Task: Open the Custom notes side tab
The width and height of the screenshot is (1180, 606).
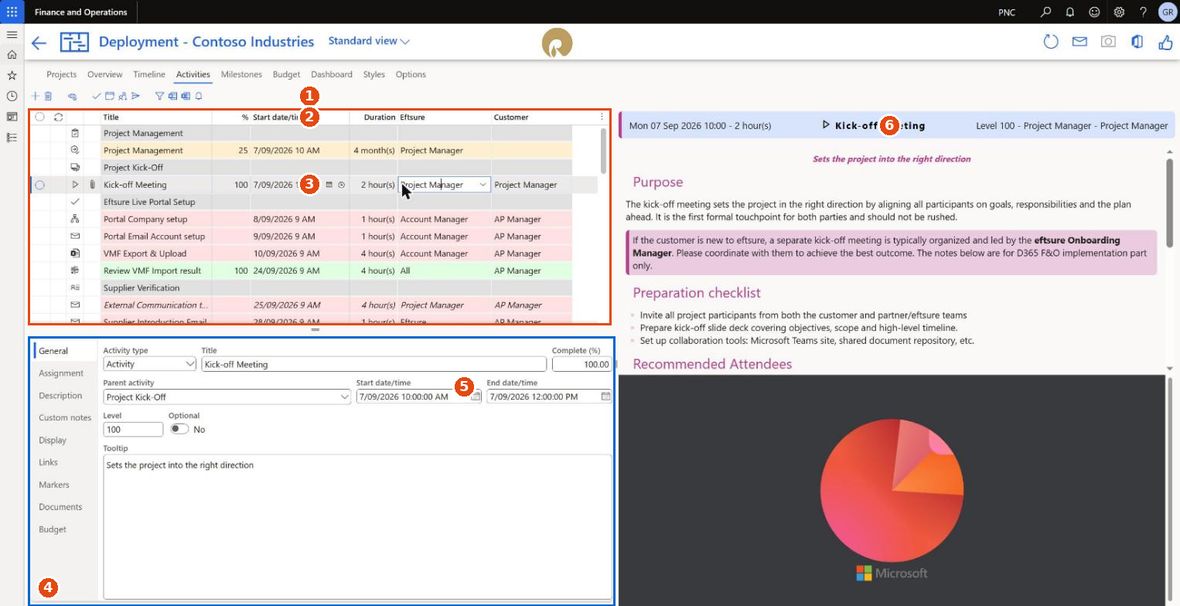Action: [x=65, y=418]
